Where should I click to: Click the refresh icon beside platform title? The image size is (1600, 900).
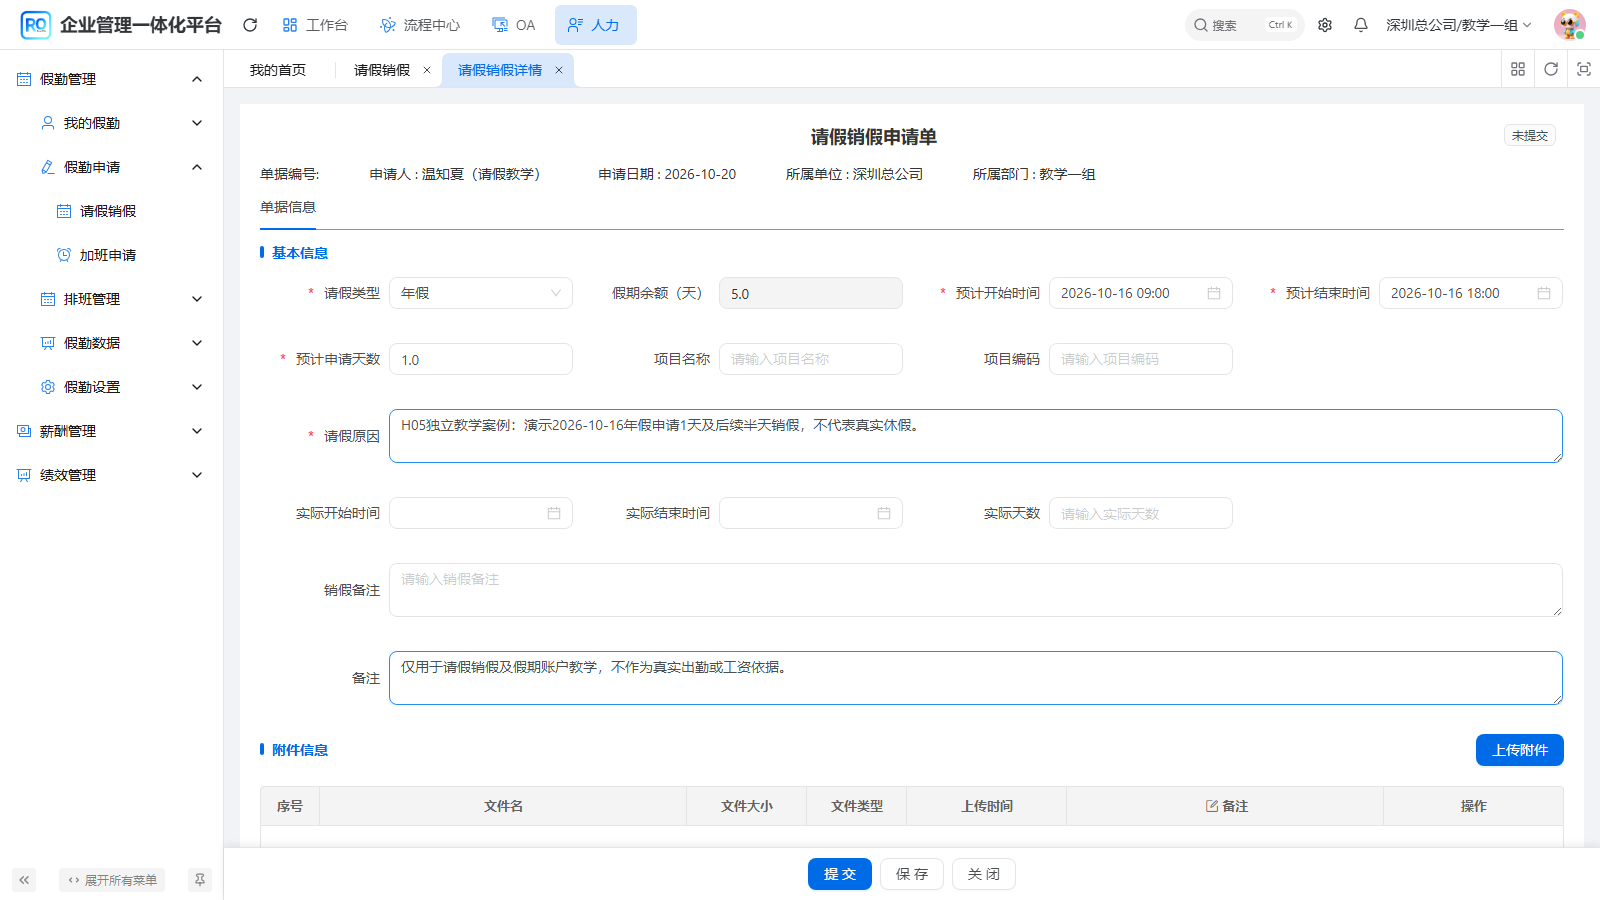(250, 25)
